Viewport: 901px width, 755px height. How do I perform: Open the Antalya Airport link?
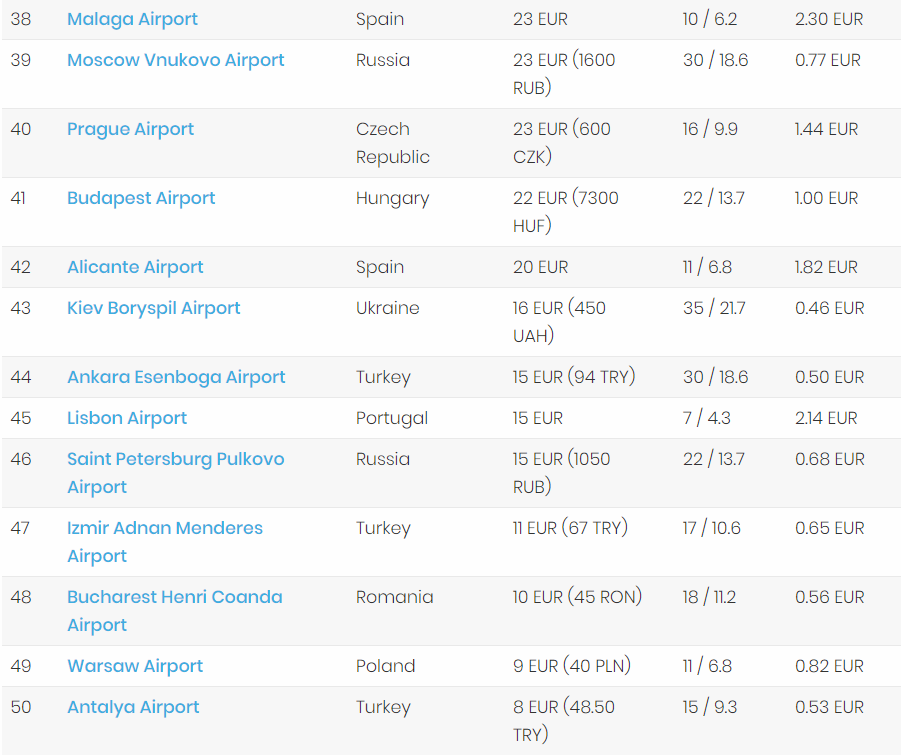(x=133, y=707)
